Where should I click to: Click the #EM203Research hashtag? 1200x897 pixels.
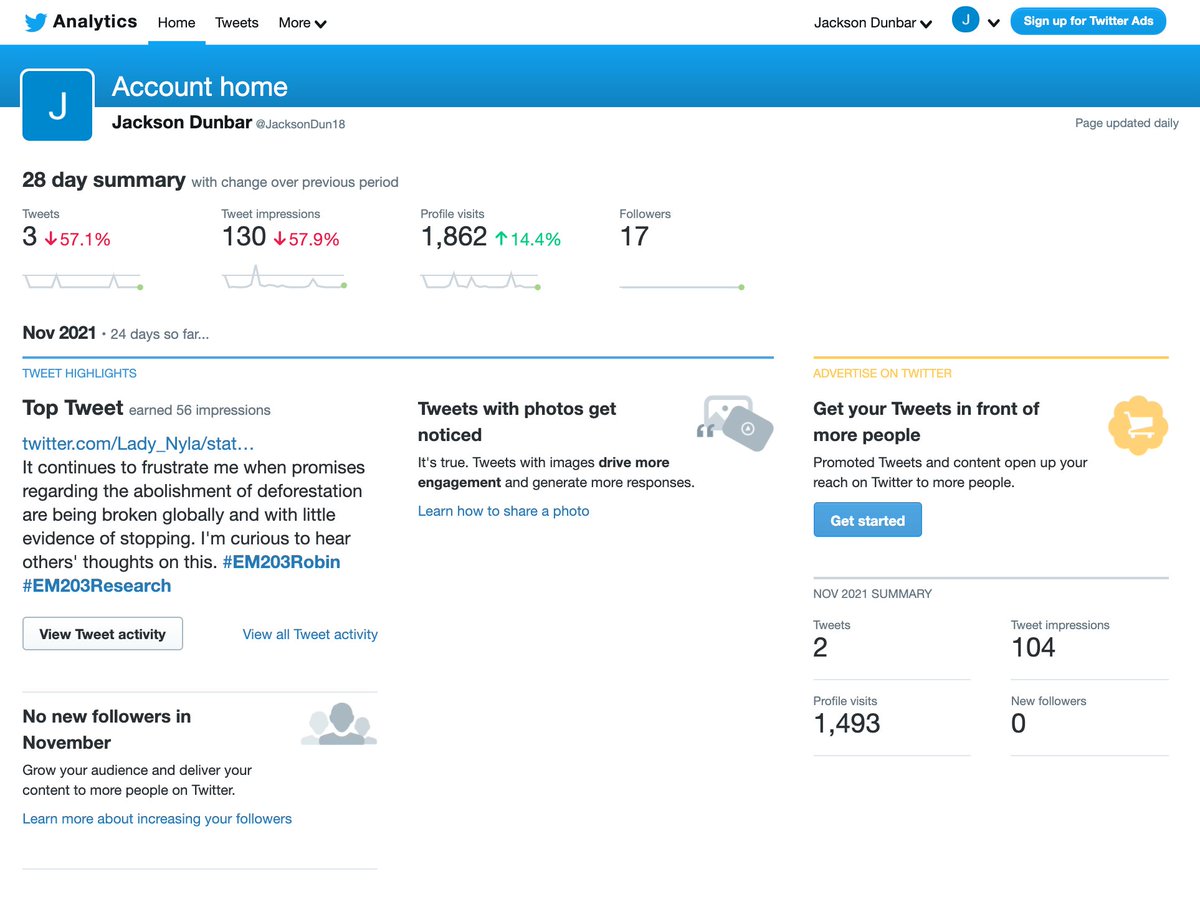pos(97,586)
